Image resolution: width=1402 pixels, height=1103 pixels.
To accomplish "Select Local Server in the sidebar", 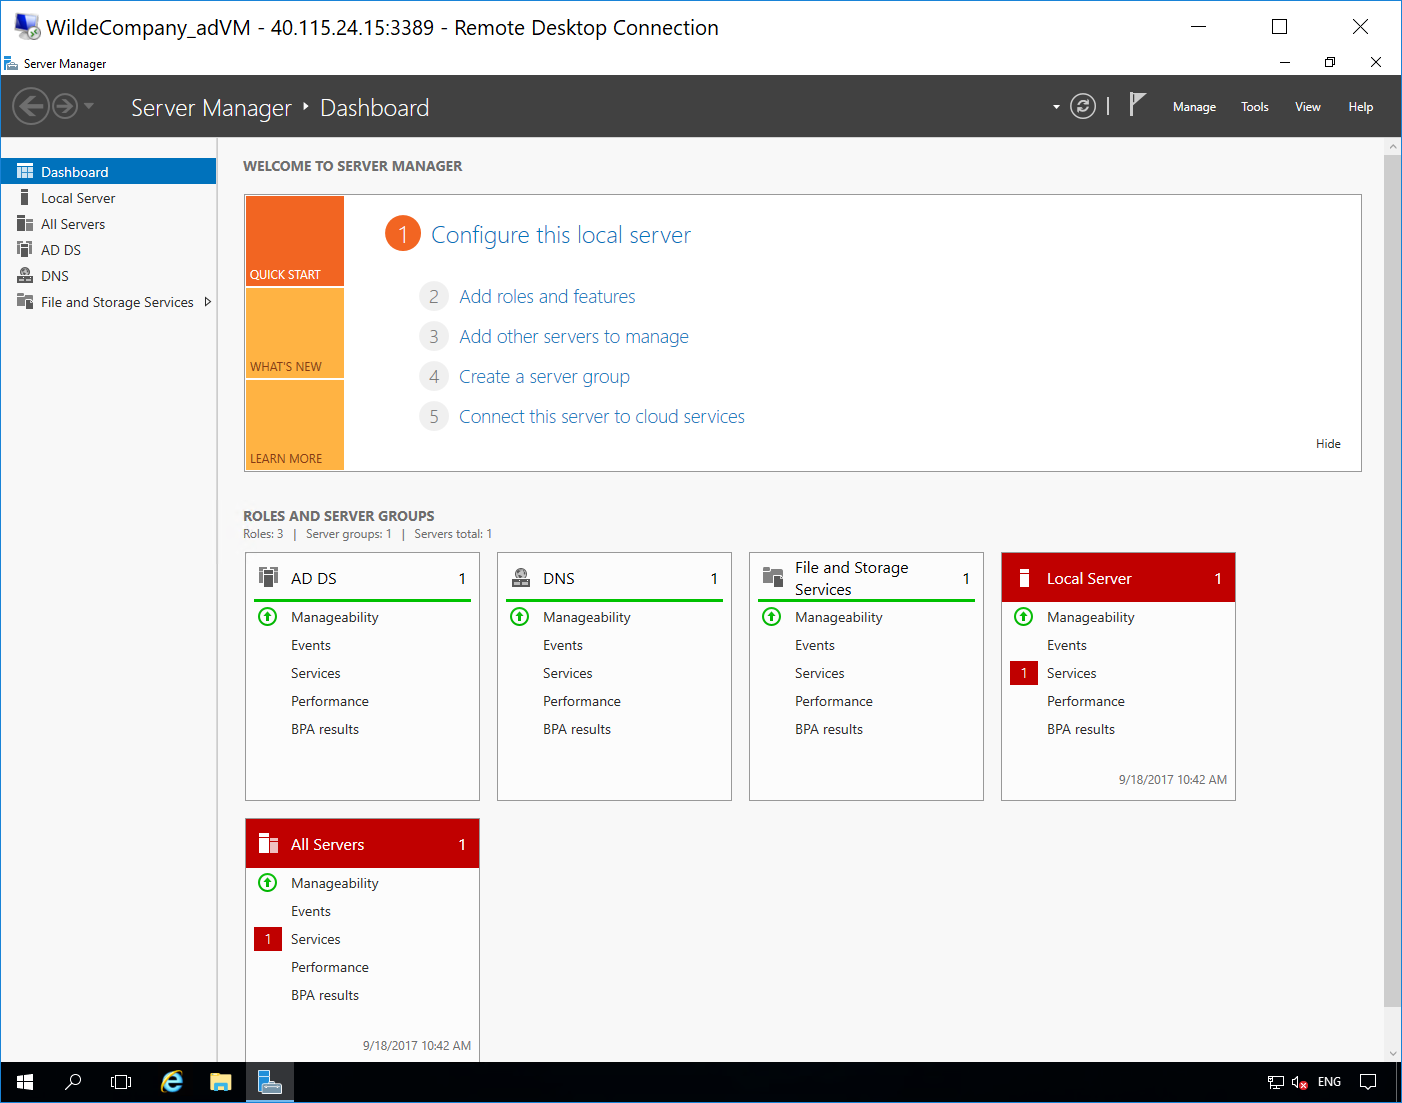I will click(108, 198).
